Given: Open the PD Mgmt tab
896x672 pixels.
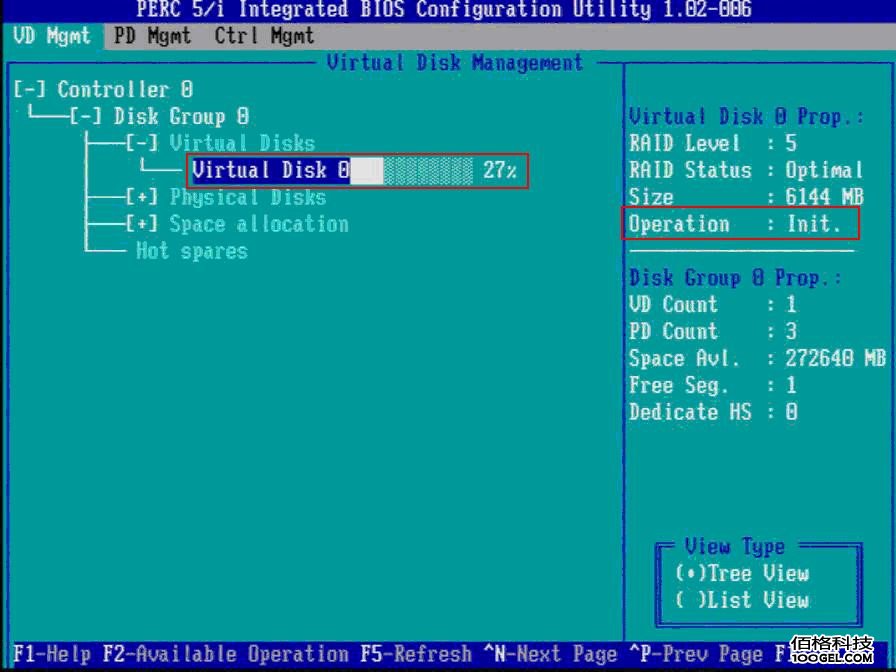Looking at the screenshot, I should click(151, 36).
